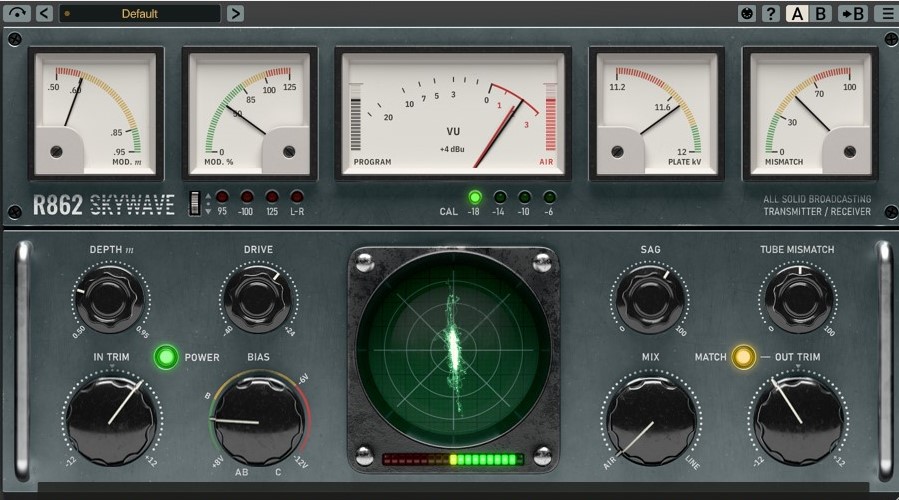
Task: Click the CAL label
Action: (x=448, y=212)
